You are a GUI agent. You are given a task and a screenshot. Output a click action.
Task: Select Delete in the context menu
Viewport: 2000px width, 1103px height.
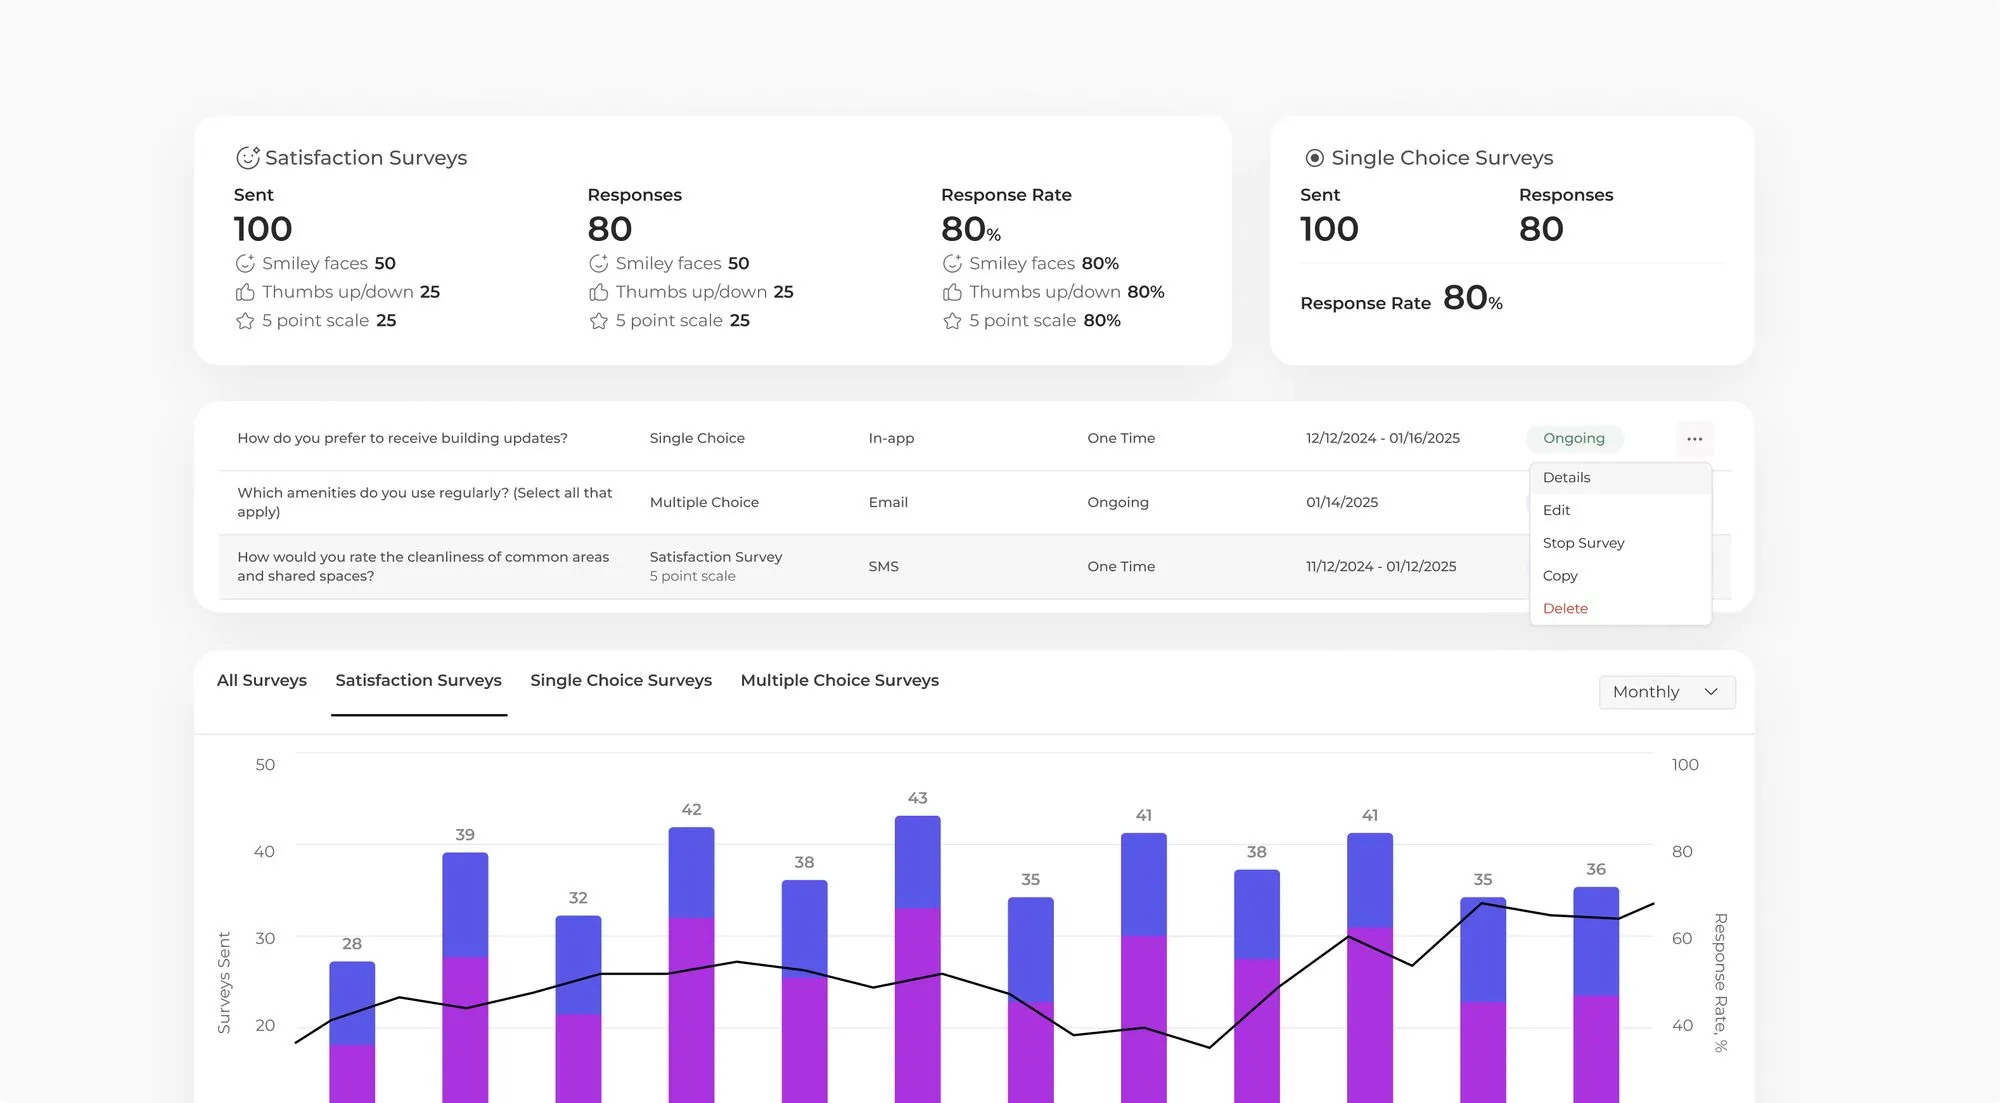pos(1620,608)
